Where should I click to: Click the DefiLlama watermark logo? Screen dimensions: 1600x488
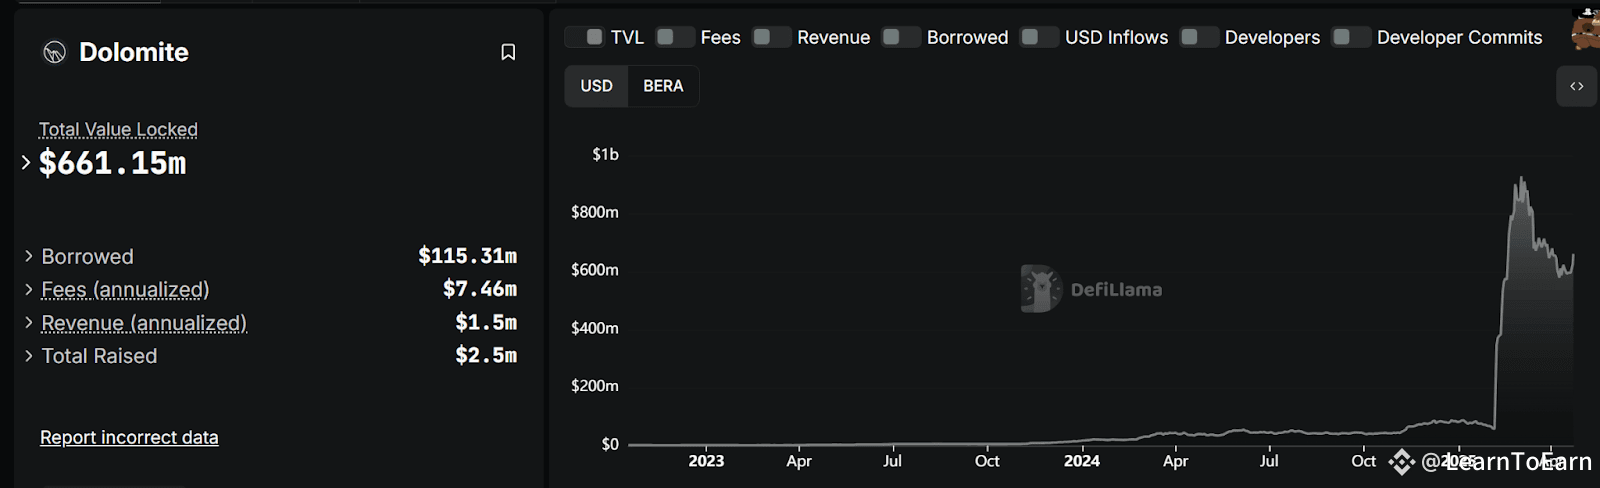[1041, 289]
